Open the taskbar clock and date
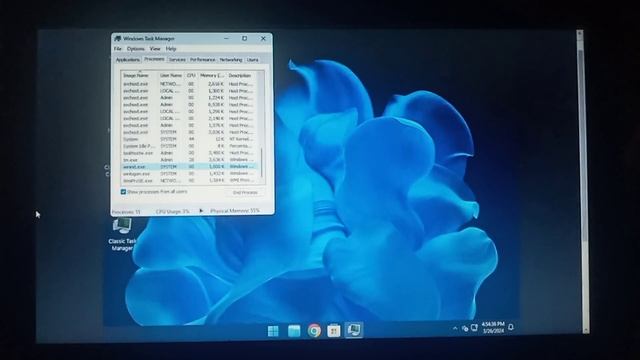Screen dimensions: 640x360 493,327
